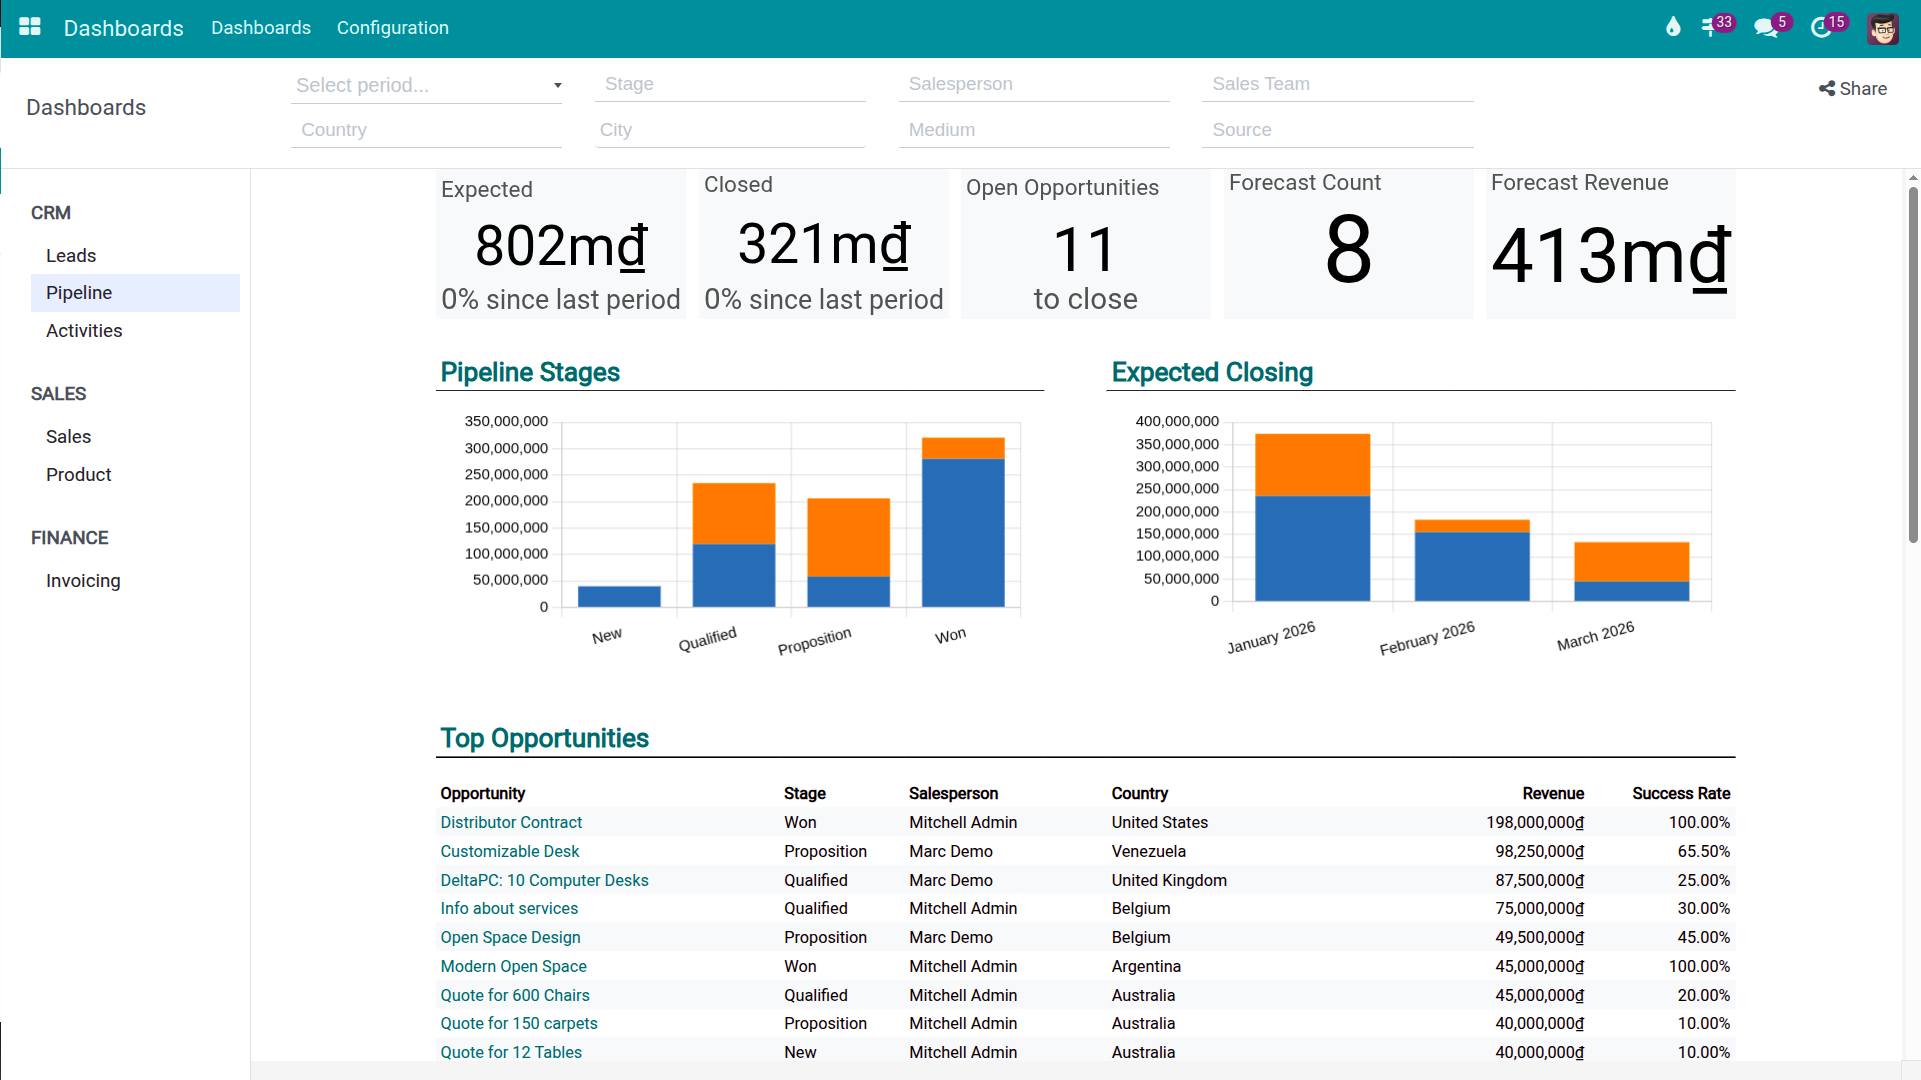Open the Distributor Contract opportunity
The image size is (1921, 1080).
click(511, 822)
